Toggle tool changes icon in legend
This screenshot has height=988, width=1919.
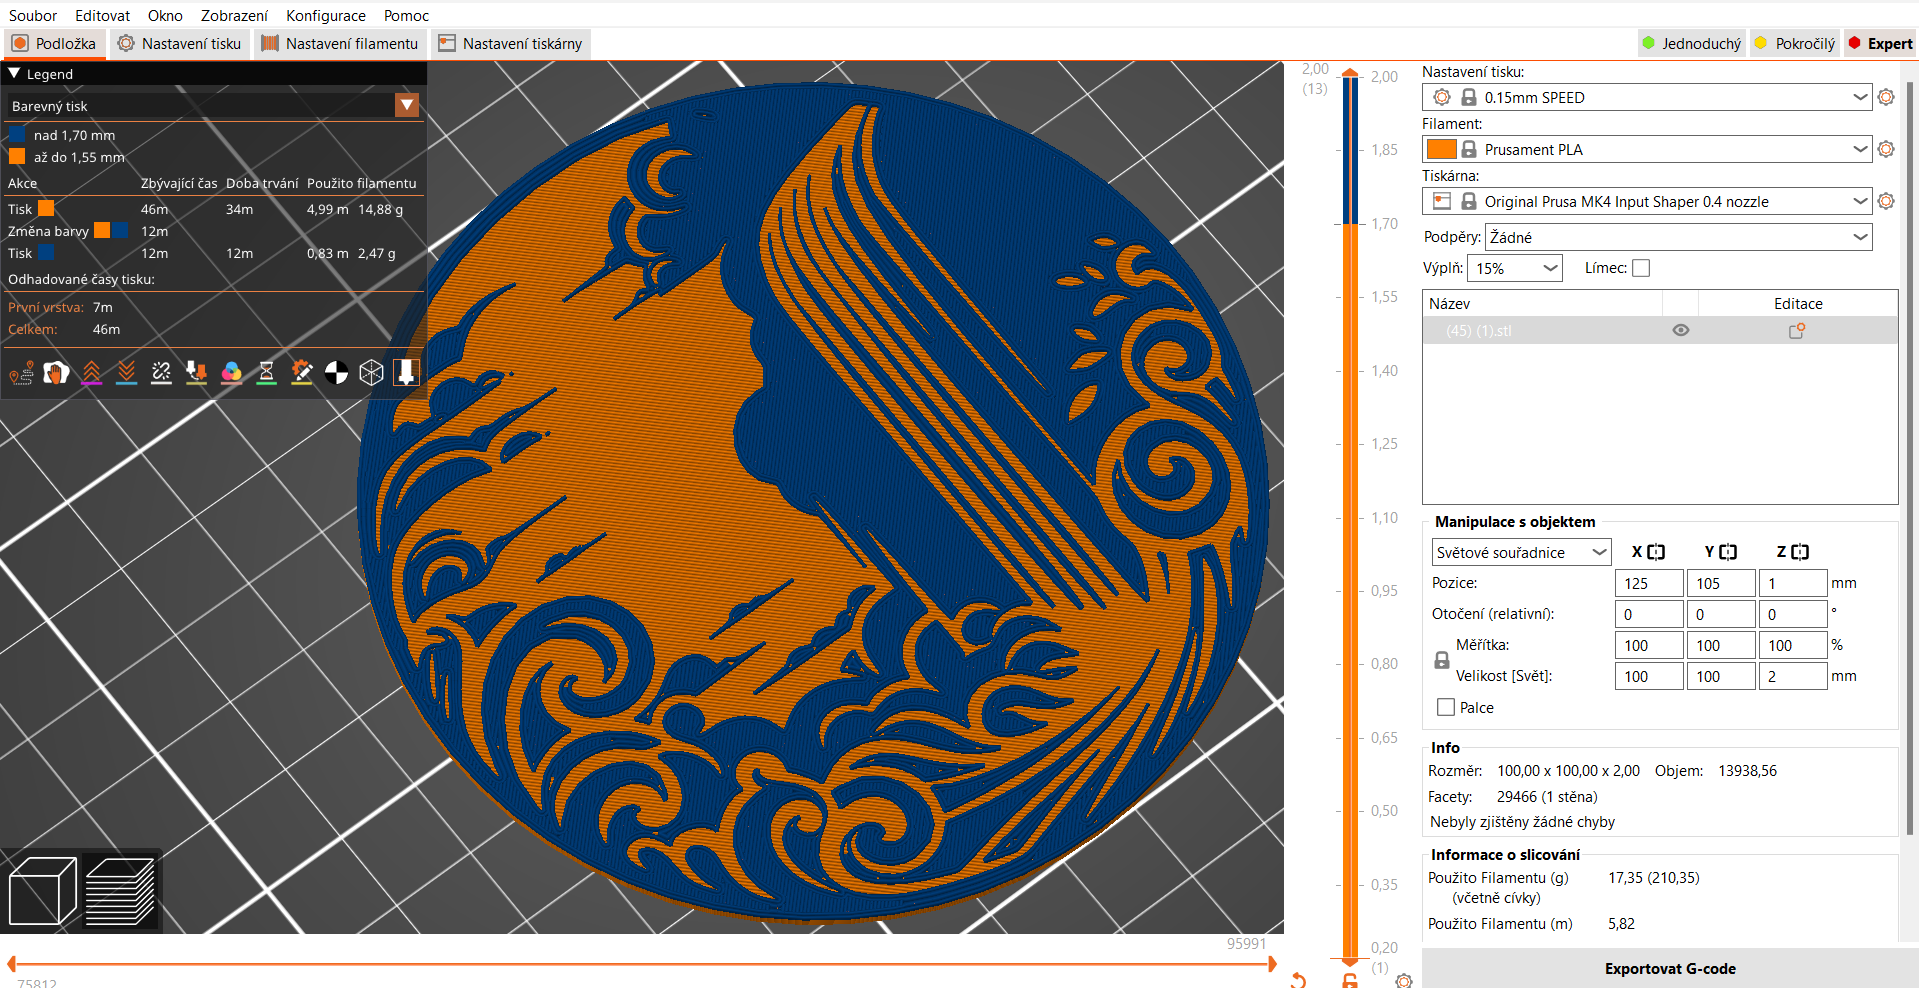click(196, 373)
